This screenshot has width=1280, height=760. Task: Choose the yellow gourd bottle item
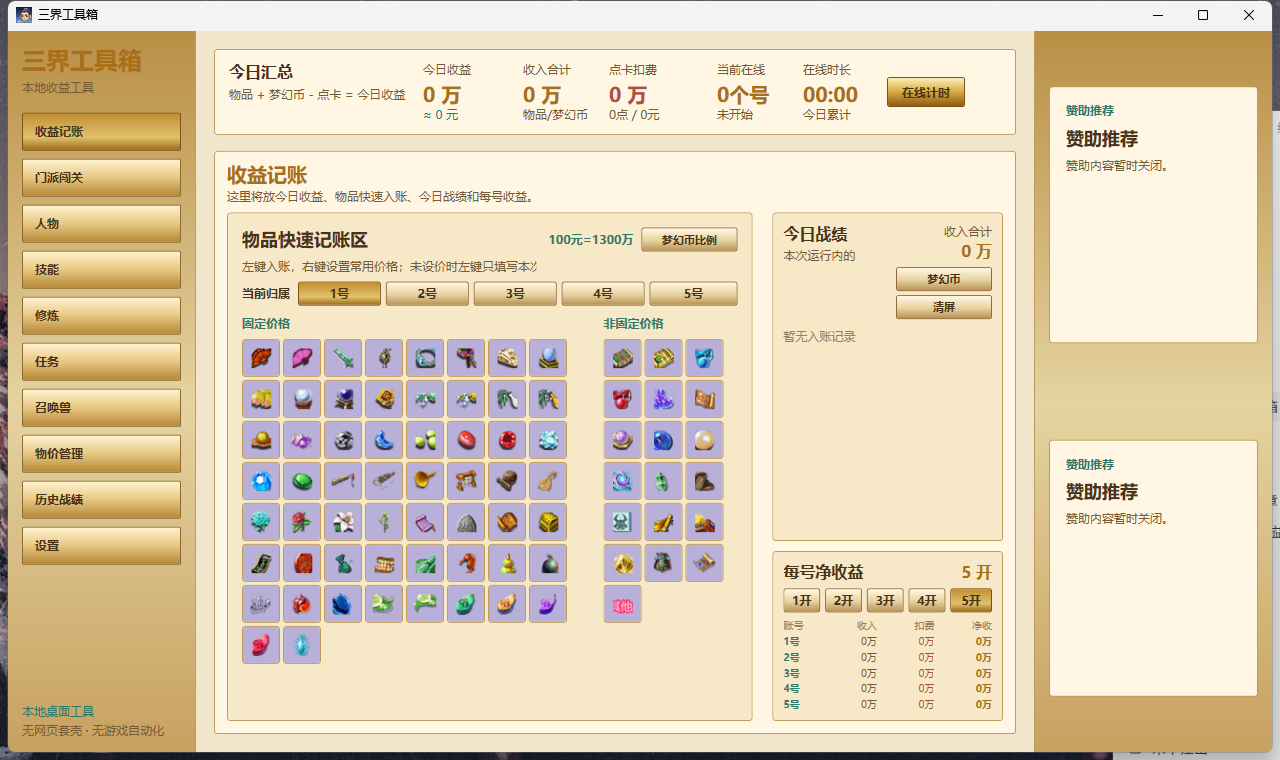click(507, 563)
